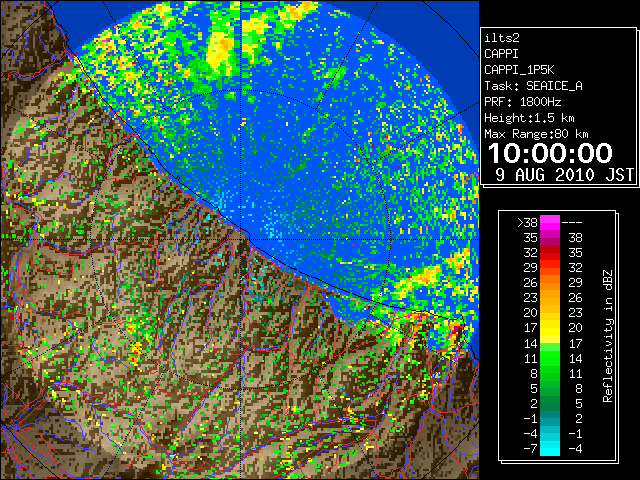Click the 'Task: SEAICE_A' line

tap(533, 86)
